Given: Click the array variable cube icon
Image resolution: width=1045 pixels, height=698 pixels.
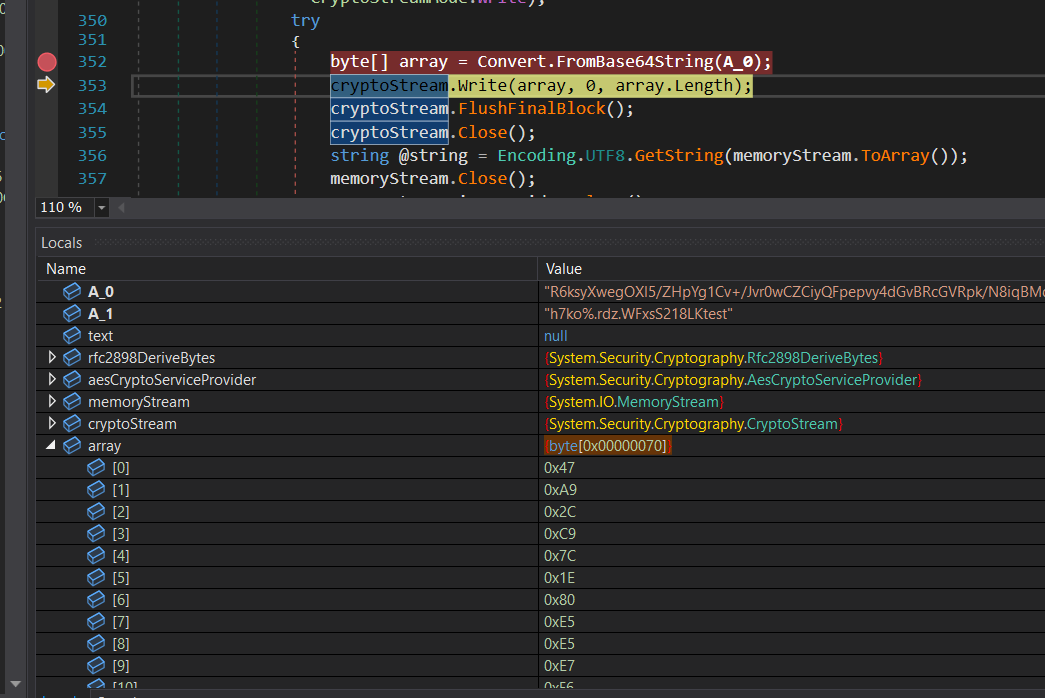Looking at the screenshot, I should coord(72,446).
